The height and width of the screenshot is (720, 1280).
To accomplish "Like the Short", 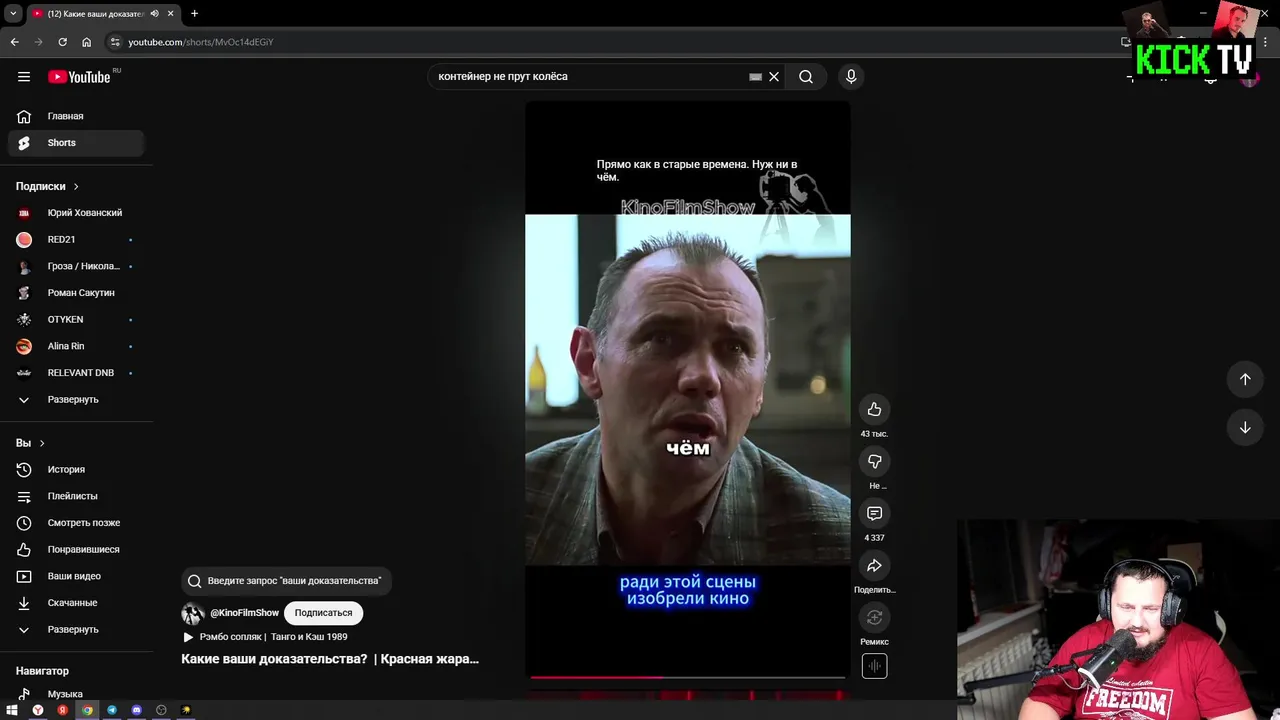I will point(874,409).
